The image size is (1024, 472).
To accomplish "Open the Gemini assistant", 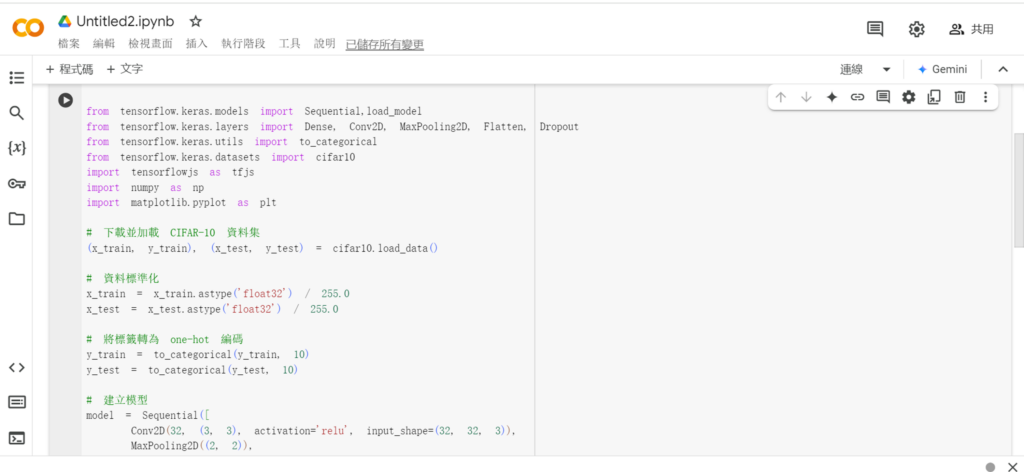I will pyautogui.click(x=941, y=69).
